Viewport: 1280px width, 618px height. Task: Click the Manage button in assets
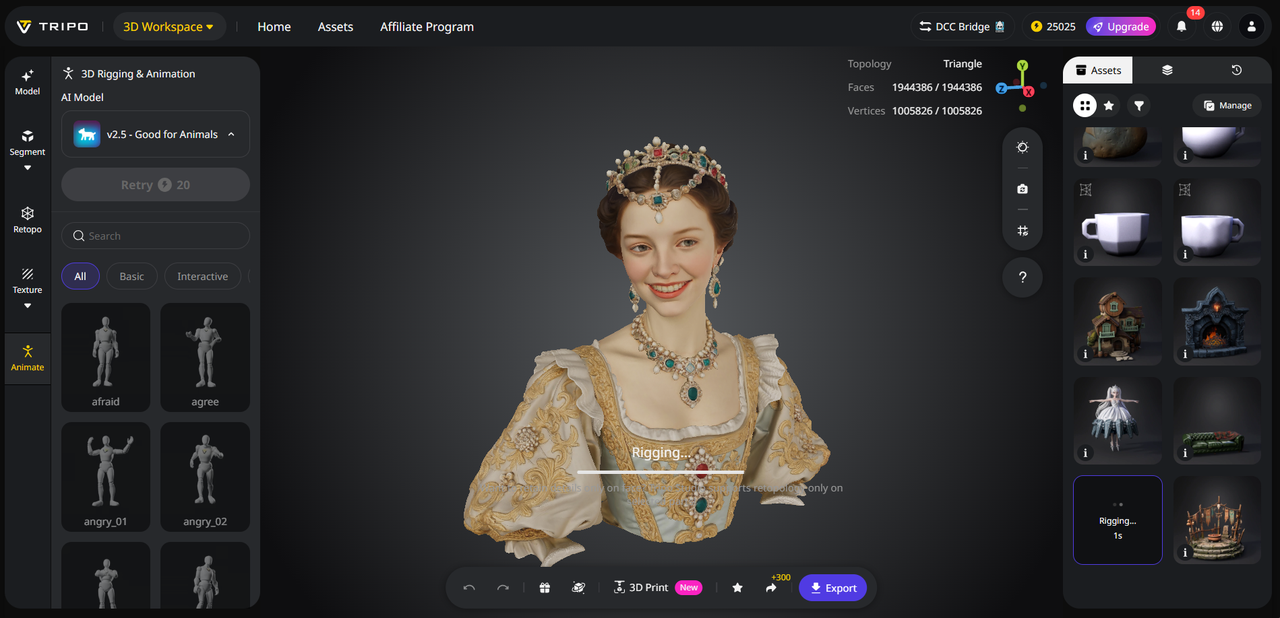(x=1227, y=105)
